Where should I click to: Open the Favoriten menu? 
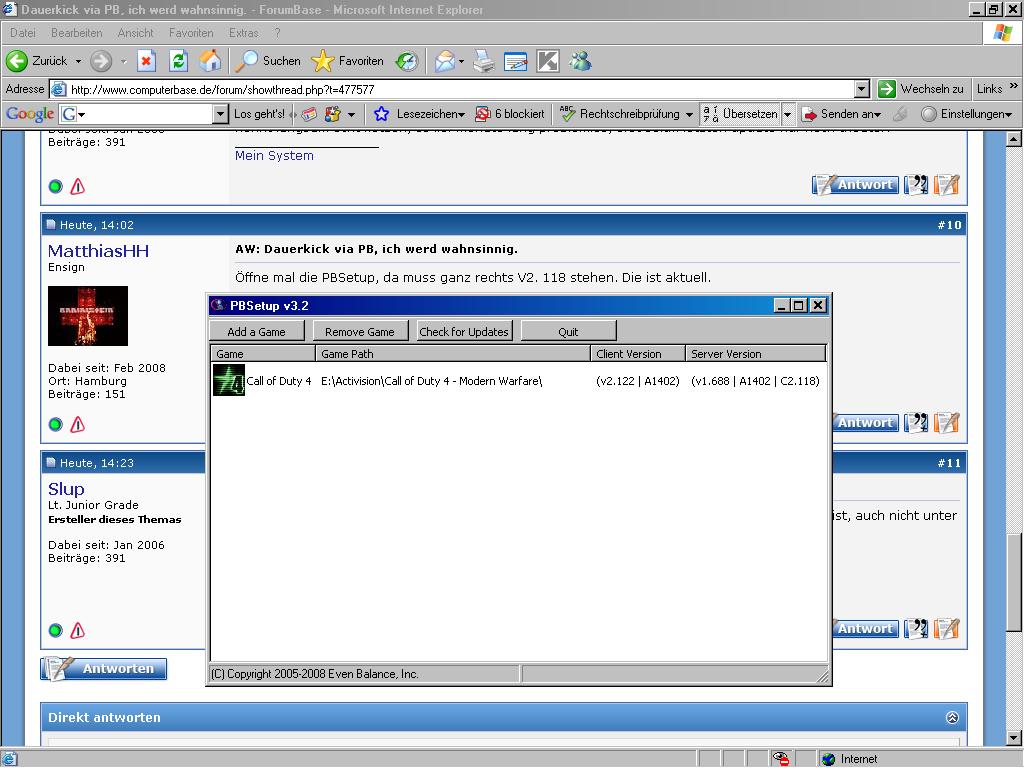pyautogui.click(x=191, y=33)
